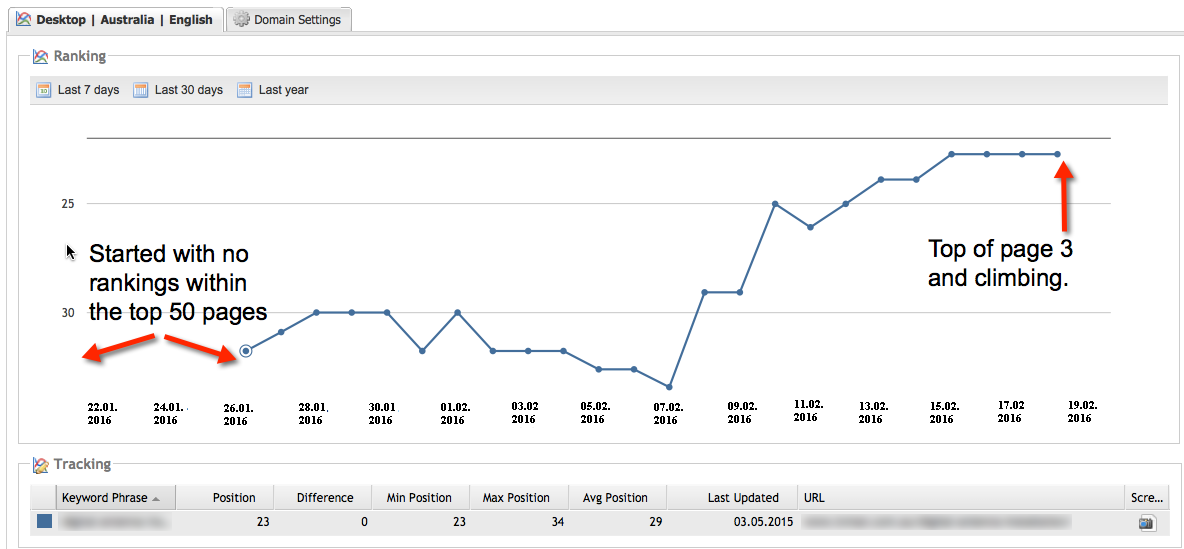1184x549 pixels.
Task: Show ranking for Last 30 days
Action: coord(188,90)
